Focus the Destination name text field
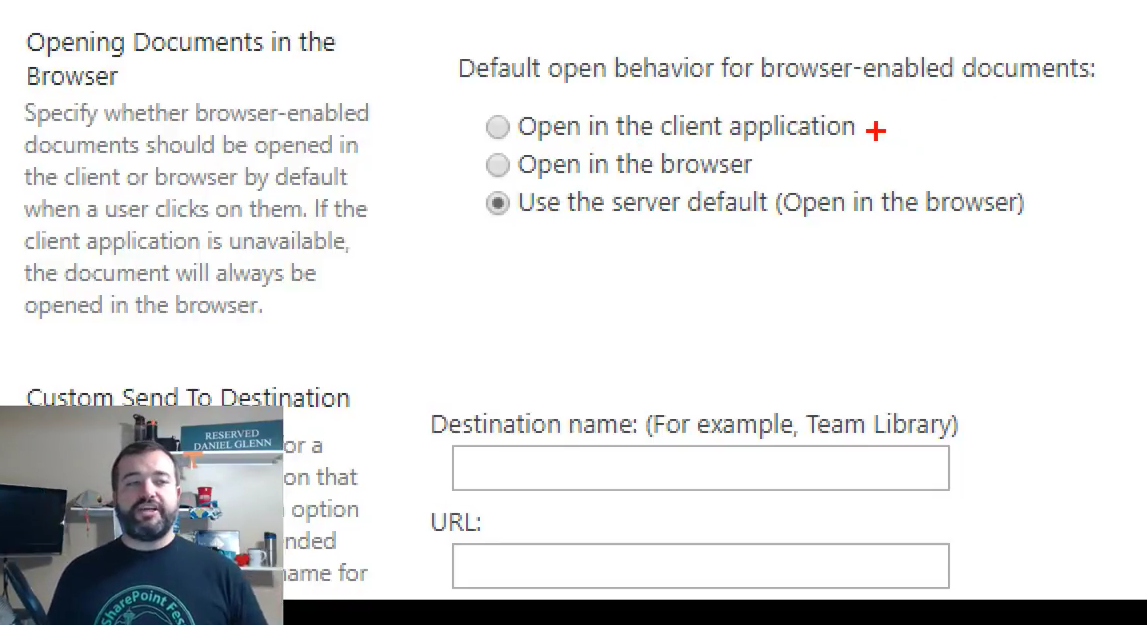 pos(700,468)
